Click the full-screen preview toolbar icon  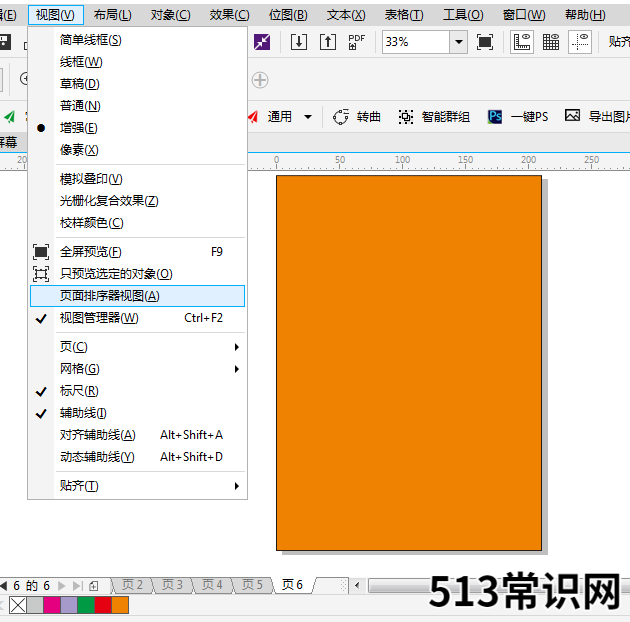click(485, 42)
